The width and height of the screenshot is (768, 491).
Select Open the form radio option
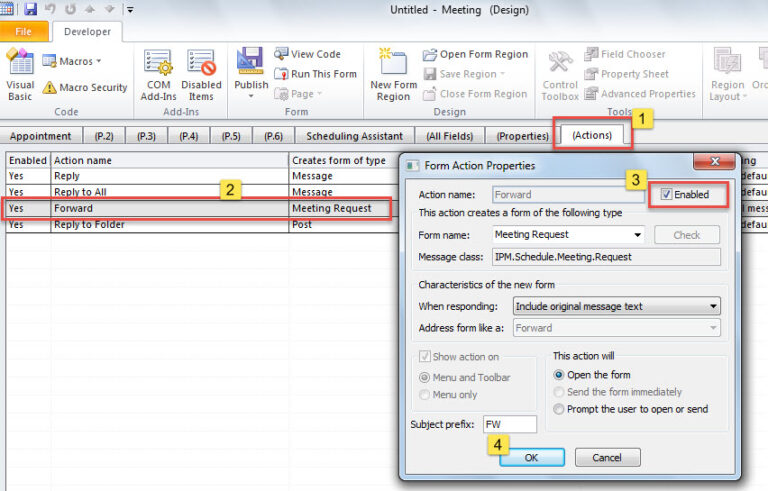[x=558, y=375]
